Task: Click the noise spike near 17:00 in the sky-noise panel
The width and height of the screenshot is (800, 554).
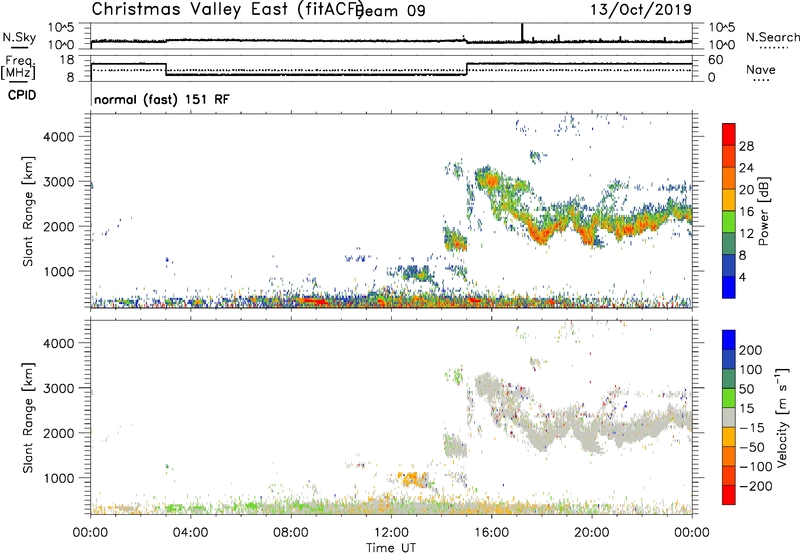Action: pyautogui.click(x=522, y=32)
